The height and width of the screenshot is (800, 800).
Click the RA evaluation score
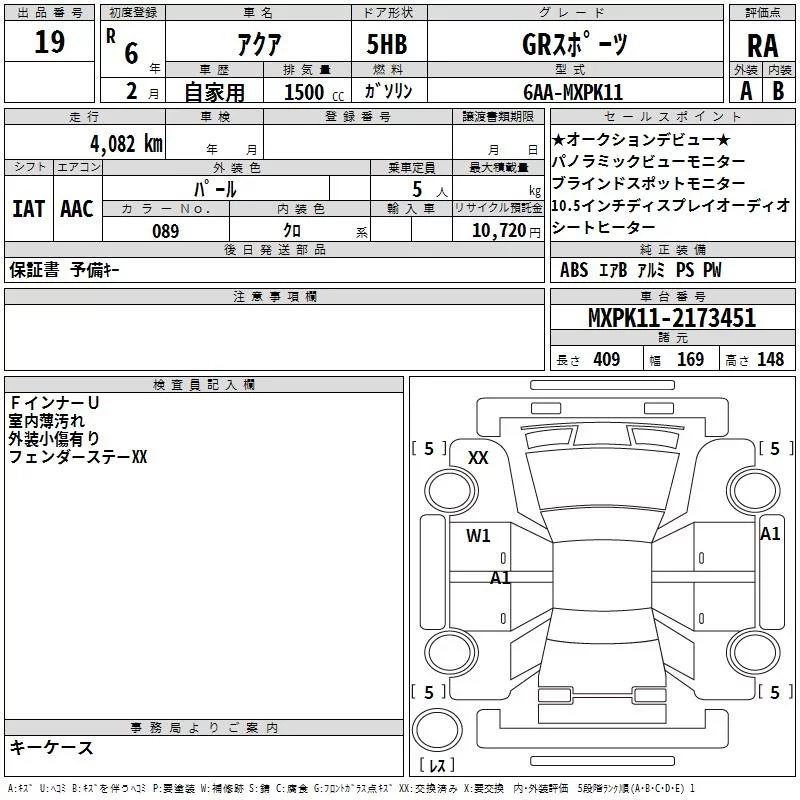[x=763, y=46]
